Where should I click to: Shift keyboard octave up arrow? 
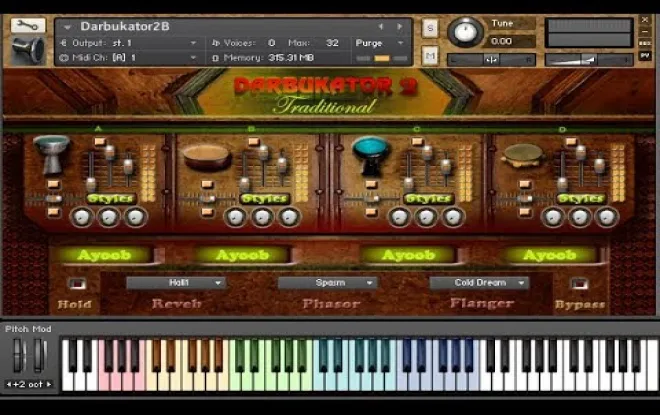coord(49,384)
